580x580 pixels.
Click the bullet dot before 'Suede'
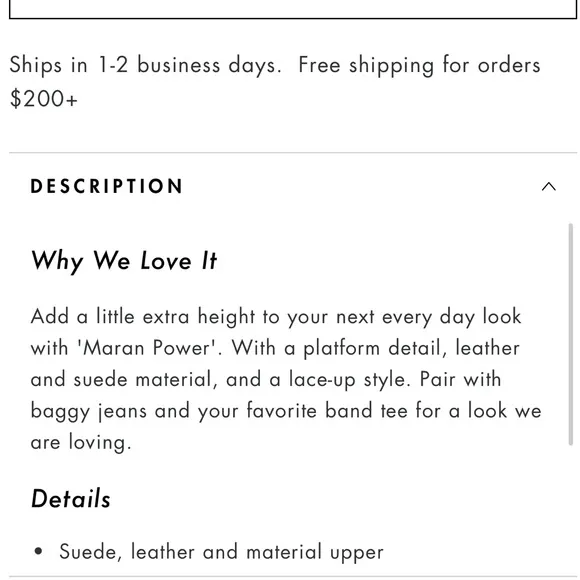(38, 551)
